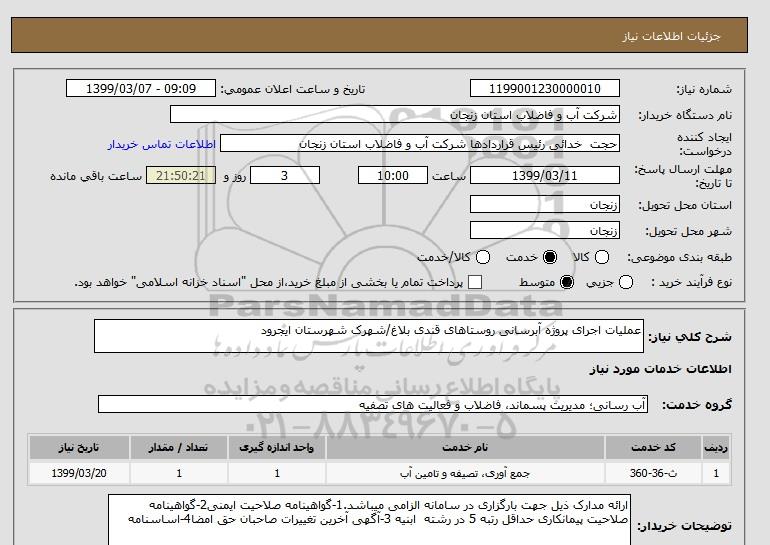Click the توضیحات خریدار text area
770x545 pixels.
coord(369,520)
